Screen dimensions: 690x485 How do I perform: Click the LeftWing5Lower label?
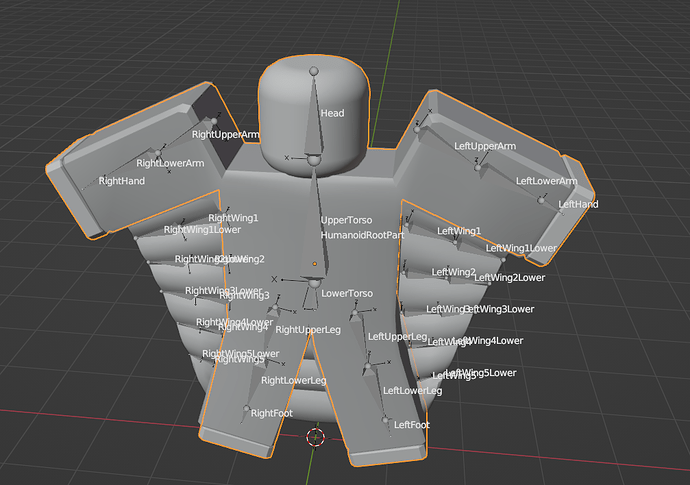pos(481,373)
